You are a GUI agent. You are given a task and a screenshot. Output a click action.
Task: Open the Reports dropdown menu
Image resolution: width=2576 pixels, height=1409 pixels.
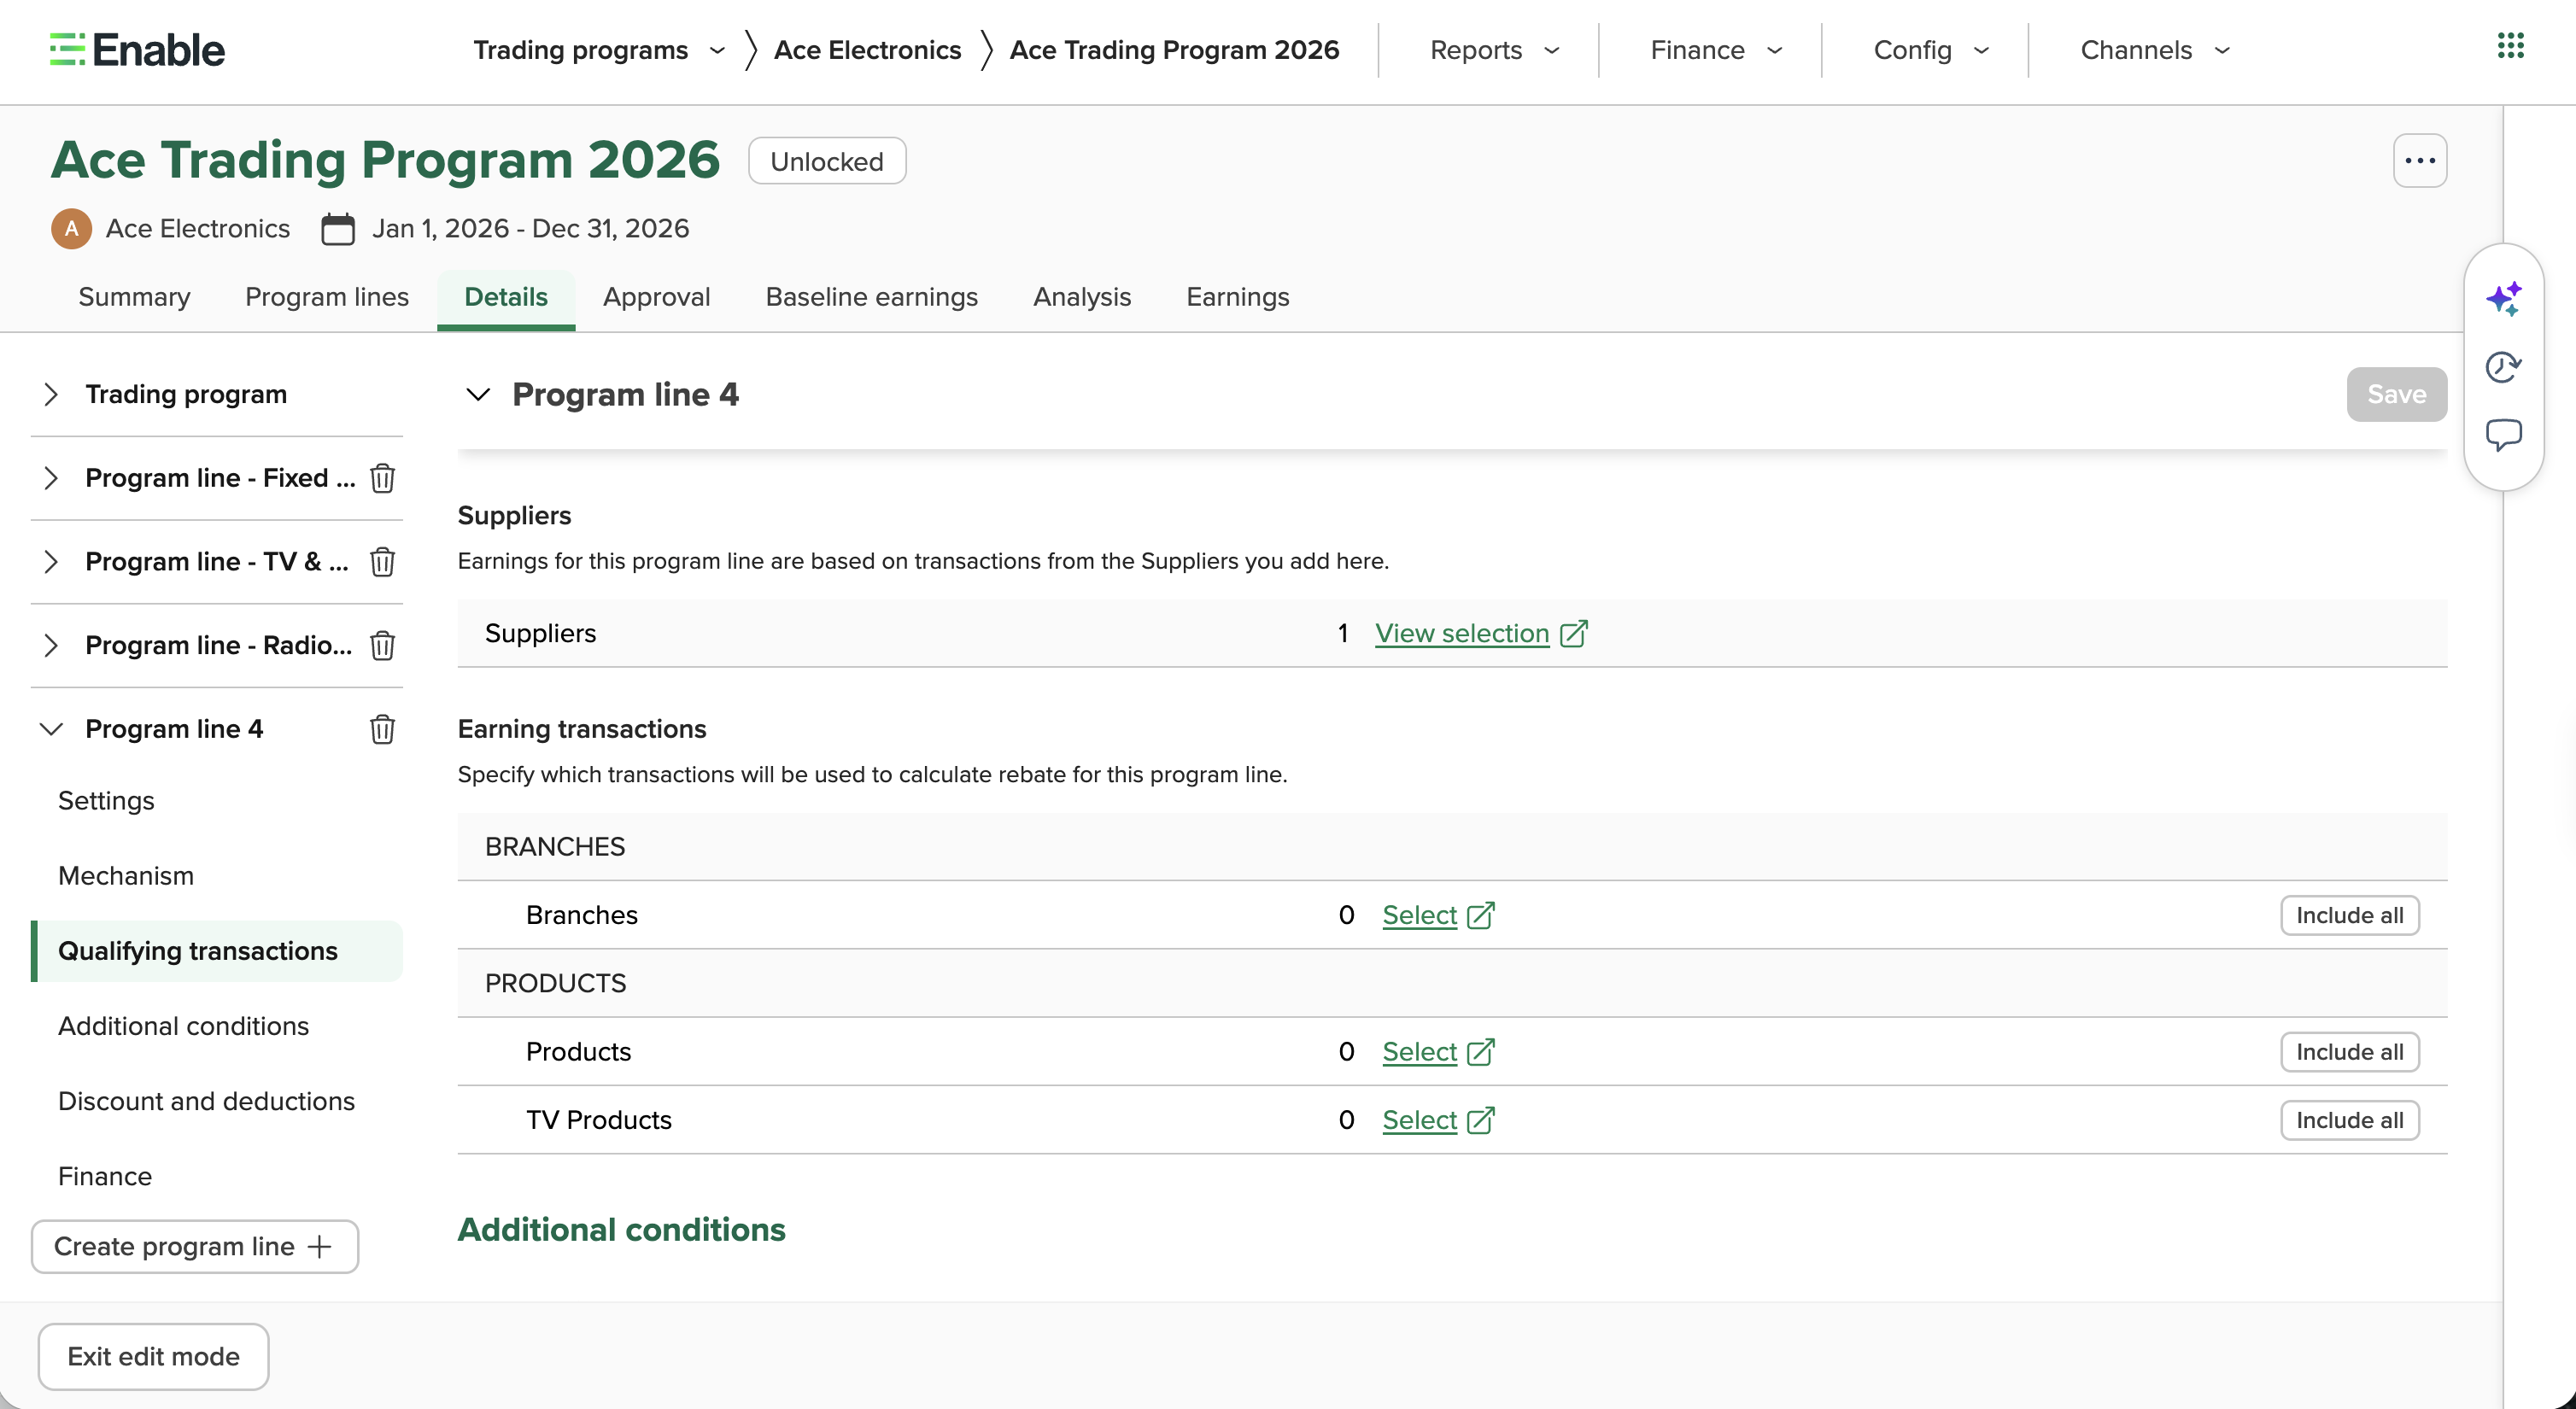(x=1494, y=50)
